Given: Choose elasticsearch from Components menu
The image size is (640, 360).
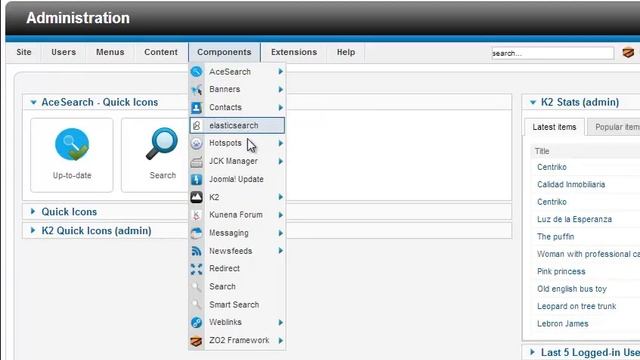Looking at the screenshot, I should 237,125.
